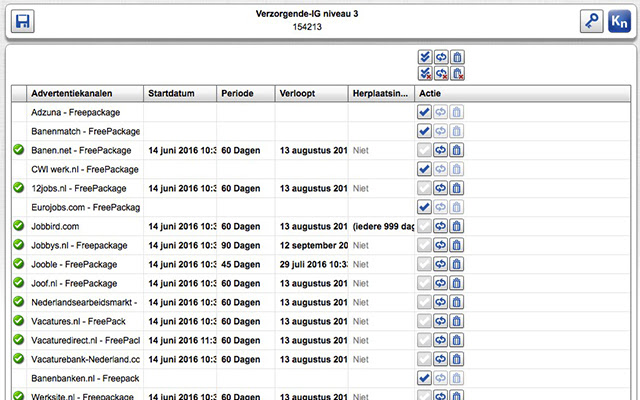
Task: Repost the Jobbird.com advertisement
Action: tap(440, 226)
